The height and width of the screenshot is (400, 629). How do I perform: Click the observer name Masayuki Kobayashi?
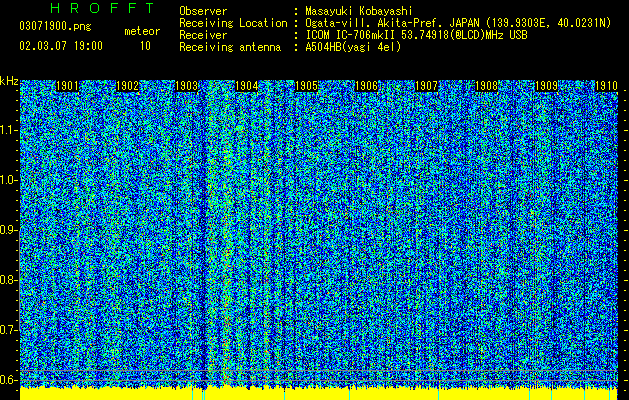tap(359, 11)
